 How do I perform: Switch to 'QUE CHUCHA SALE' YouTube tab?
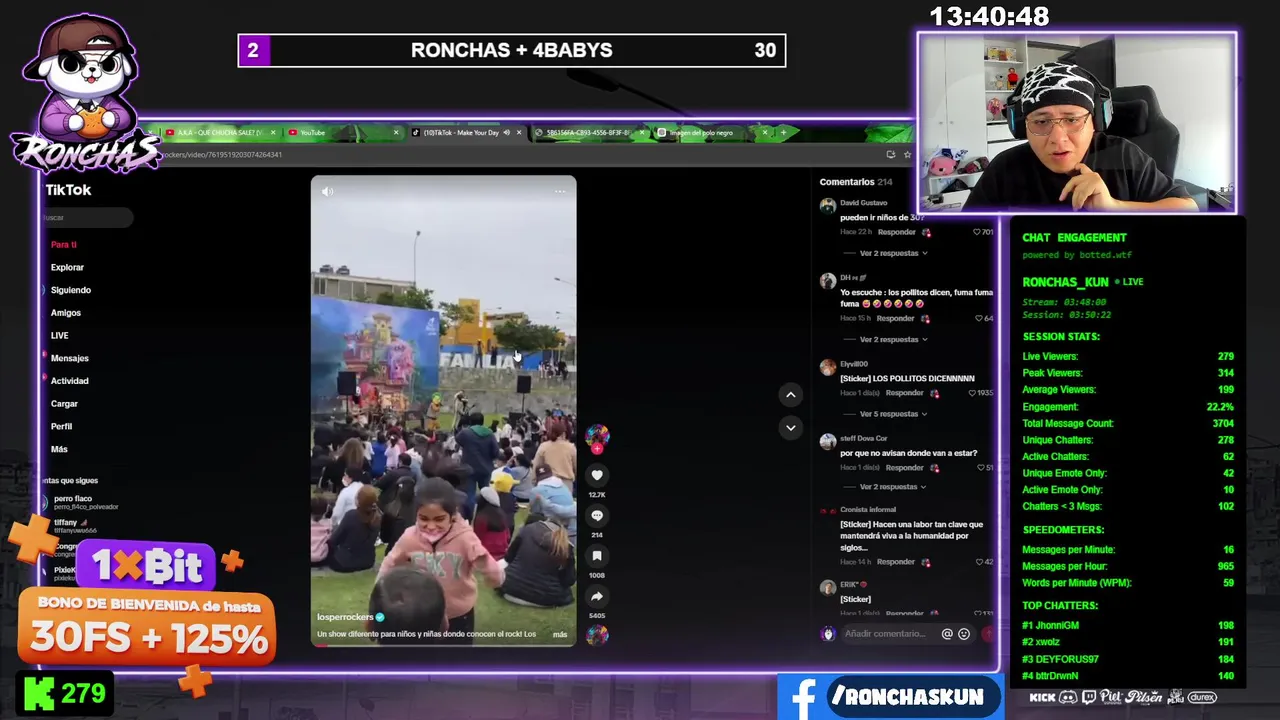tap(218, 133)
